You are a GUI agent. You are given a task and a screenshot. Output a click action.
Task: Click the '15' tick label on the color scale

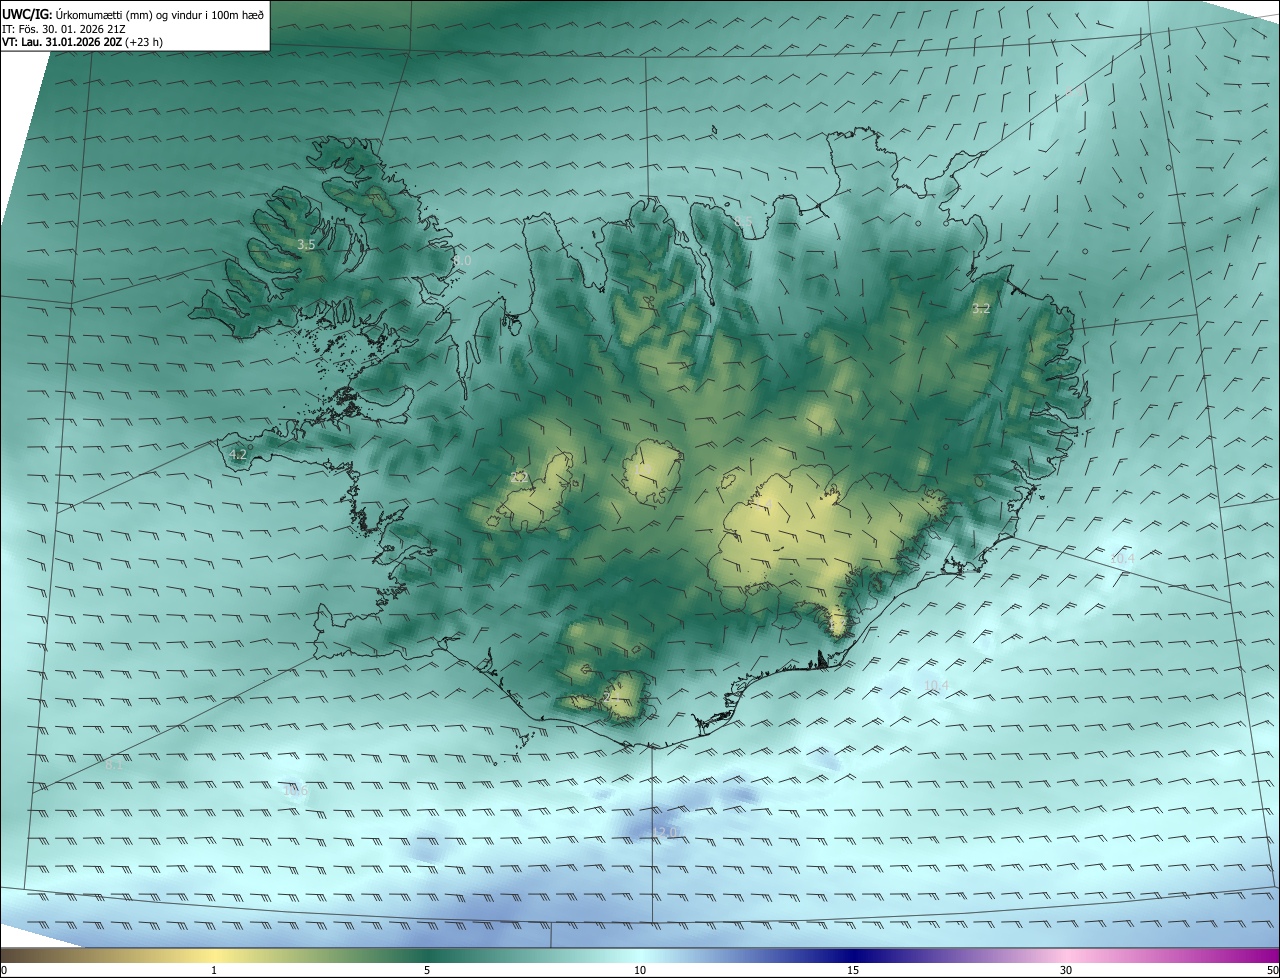click(x=853, y=970)
